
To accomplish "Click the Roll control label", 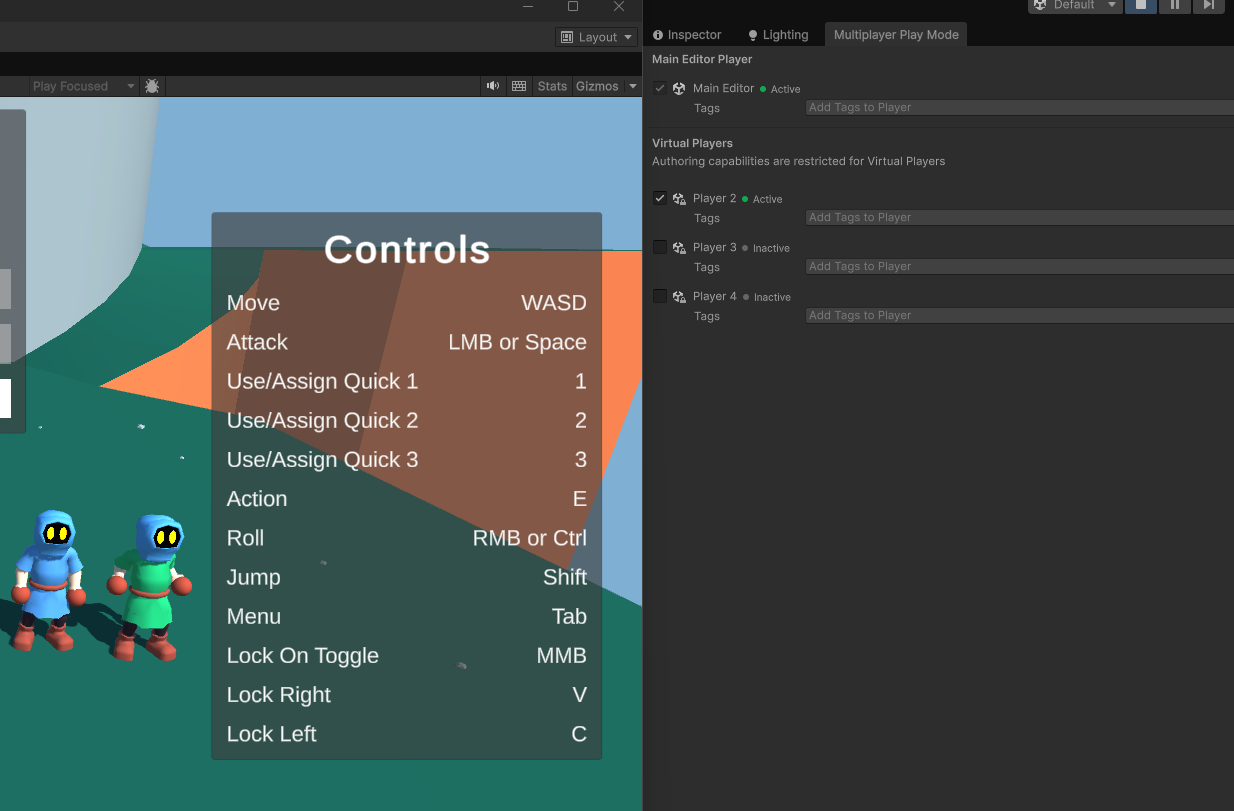I will click(245, 538).
